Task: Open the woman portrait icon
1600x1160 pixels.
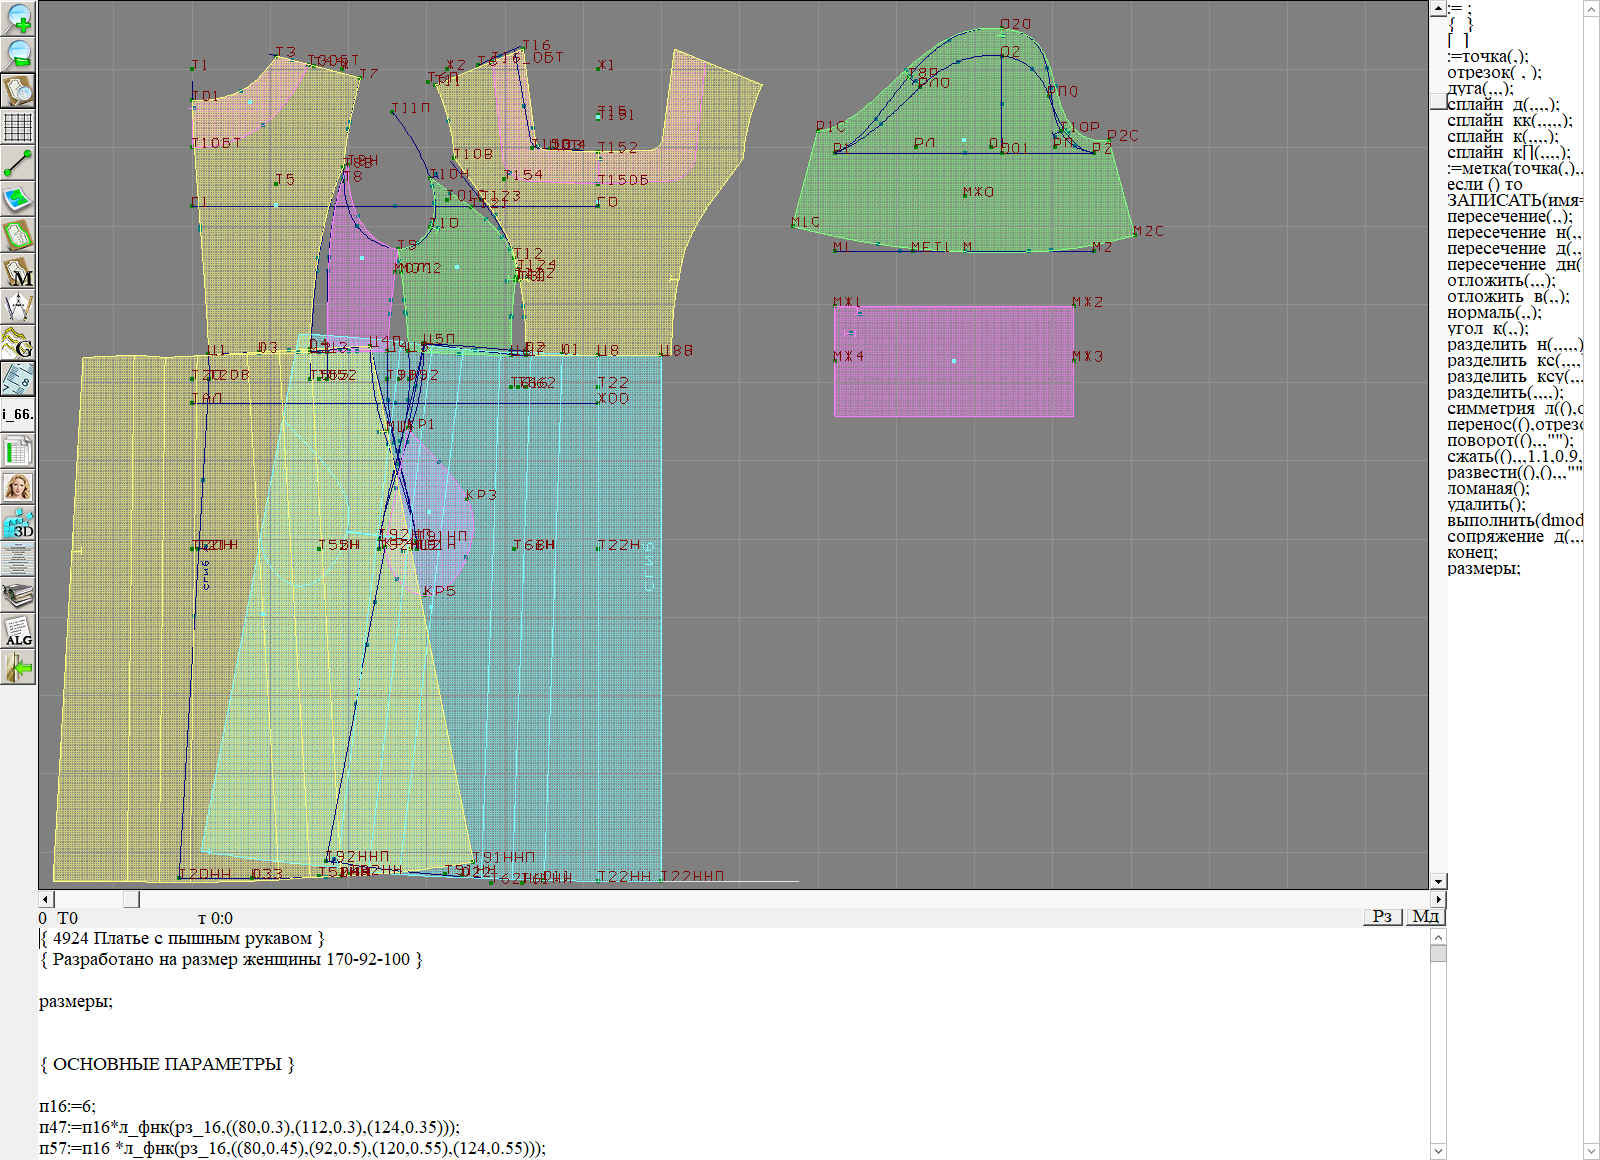Action: (18, 487)
